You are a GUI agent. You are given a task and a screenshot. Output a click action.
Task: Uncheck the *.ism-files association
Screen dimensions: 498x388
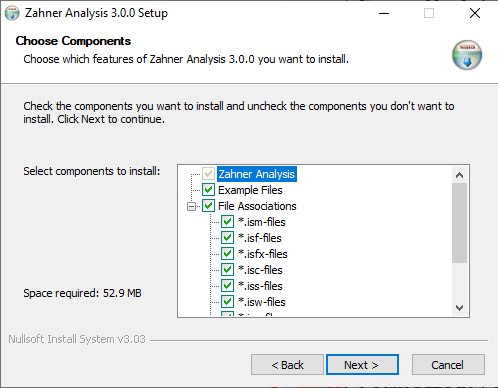coord(227,222)
